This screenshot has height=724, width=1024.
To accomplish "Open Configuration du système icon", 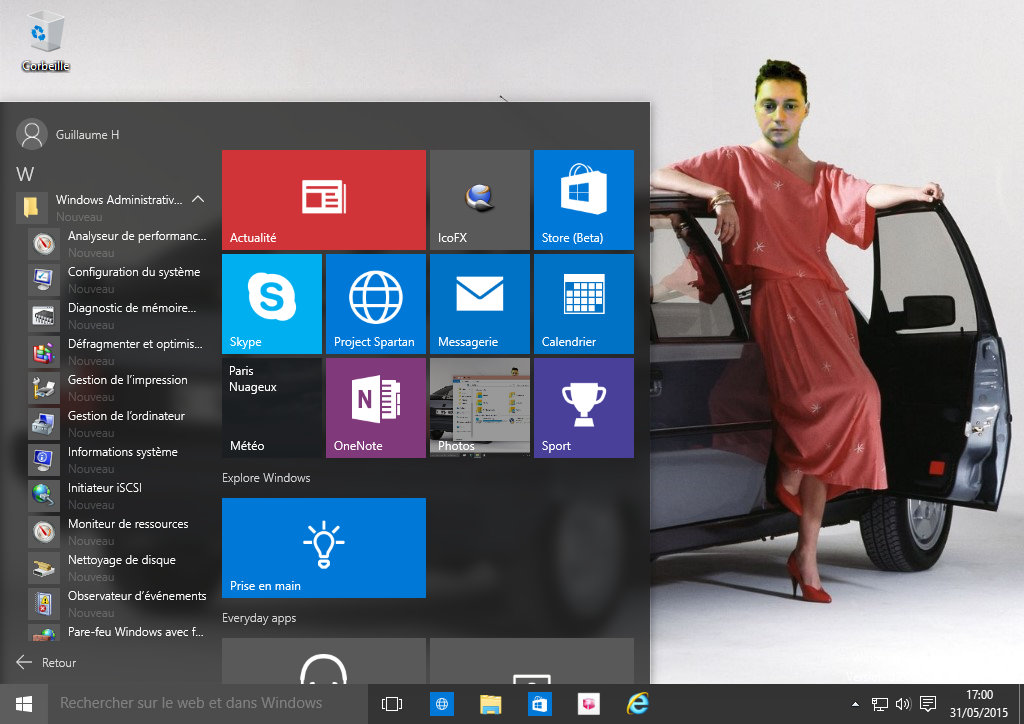I will [44, 279].
